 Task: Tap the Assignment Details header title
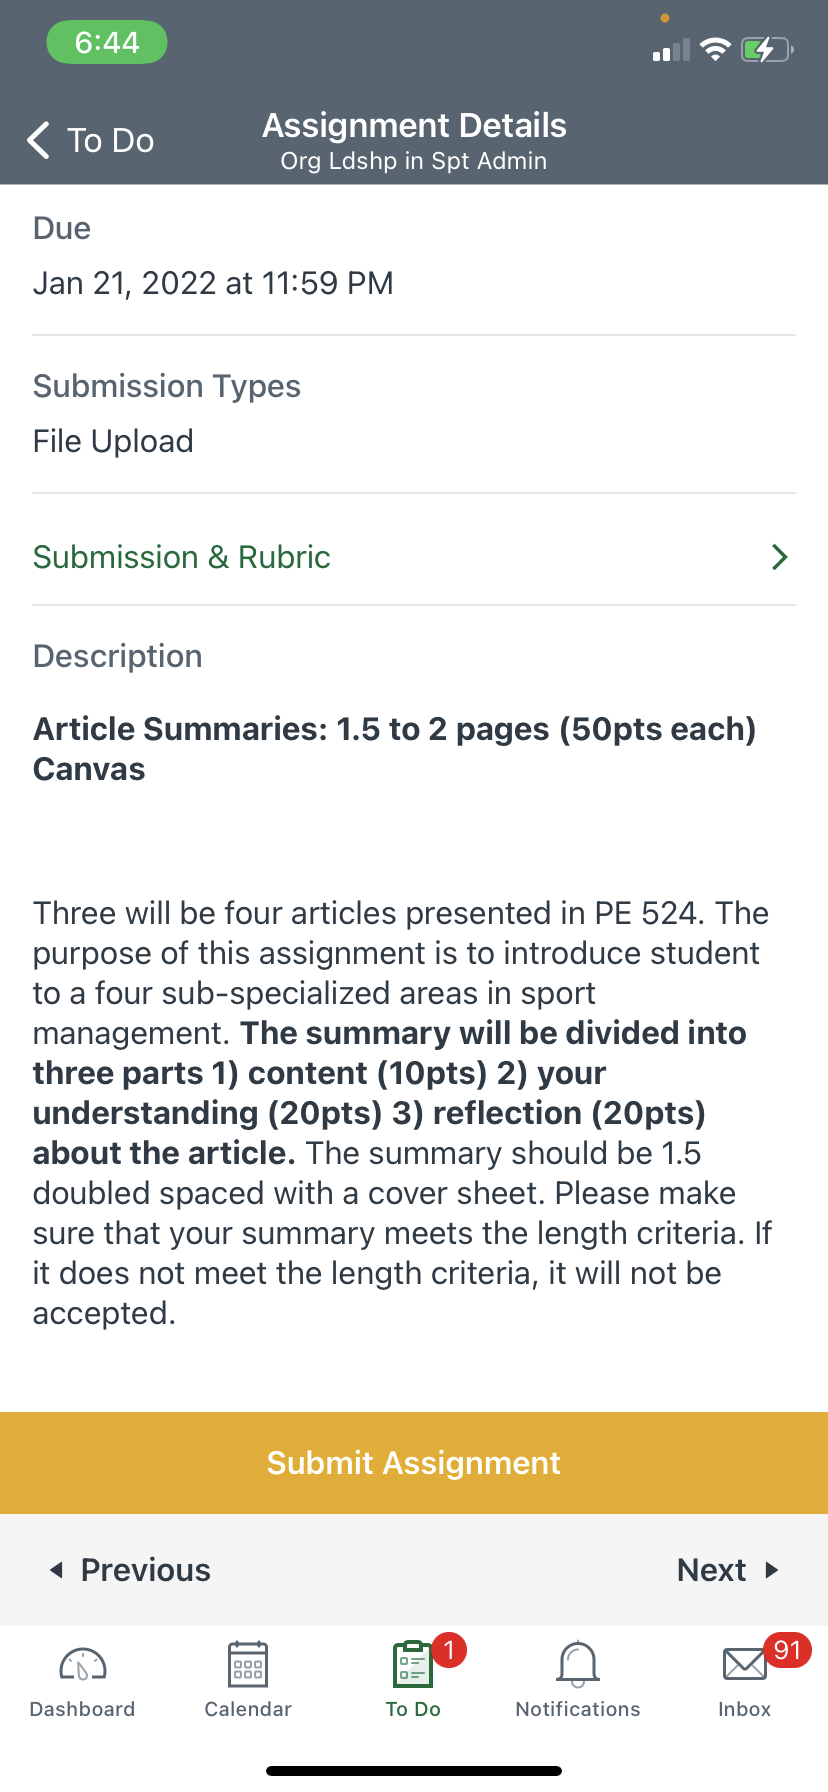click(x=414, y=126)
